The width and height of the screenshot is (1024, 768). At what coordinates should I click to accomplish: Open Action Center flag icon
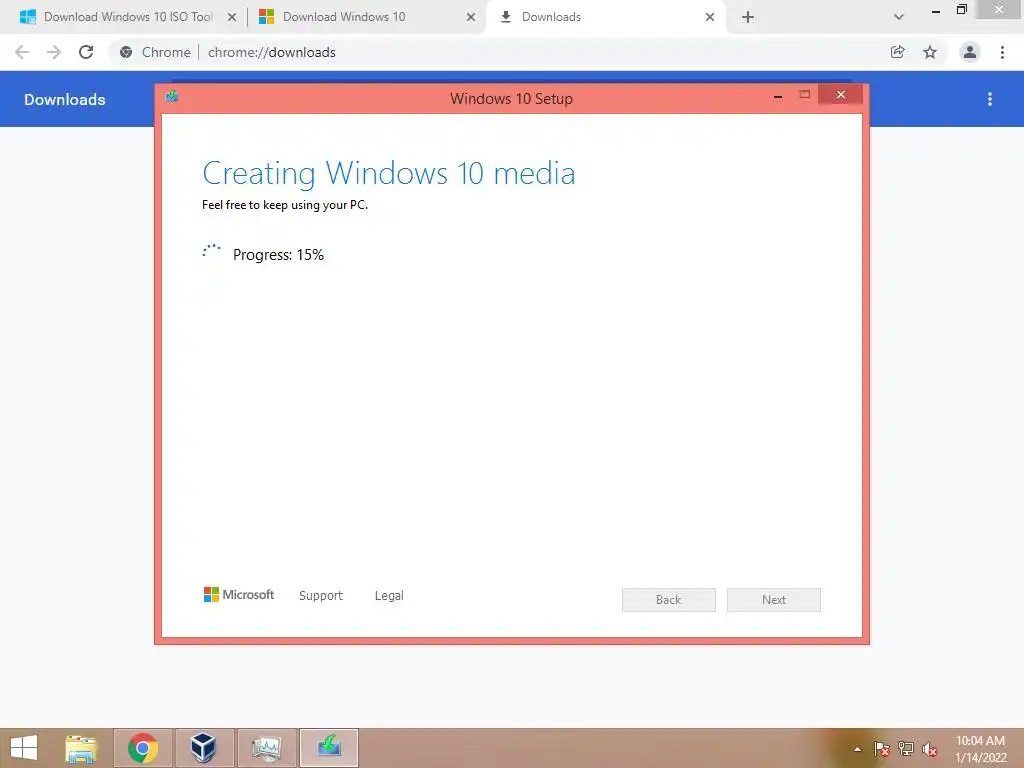click(x=882, y=749)
